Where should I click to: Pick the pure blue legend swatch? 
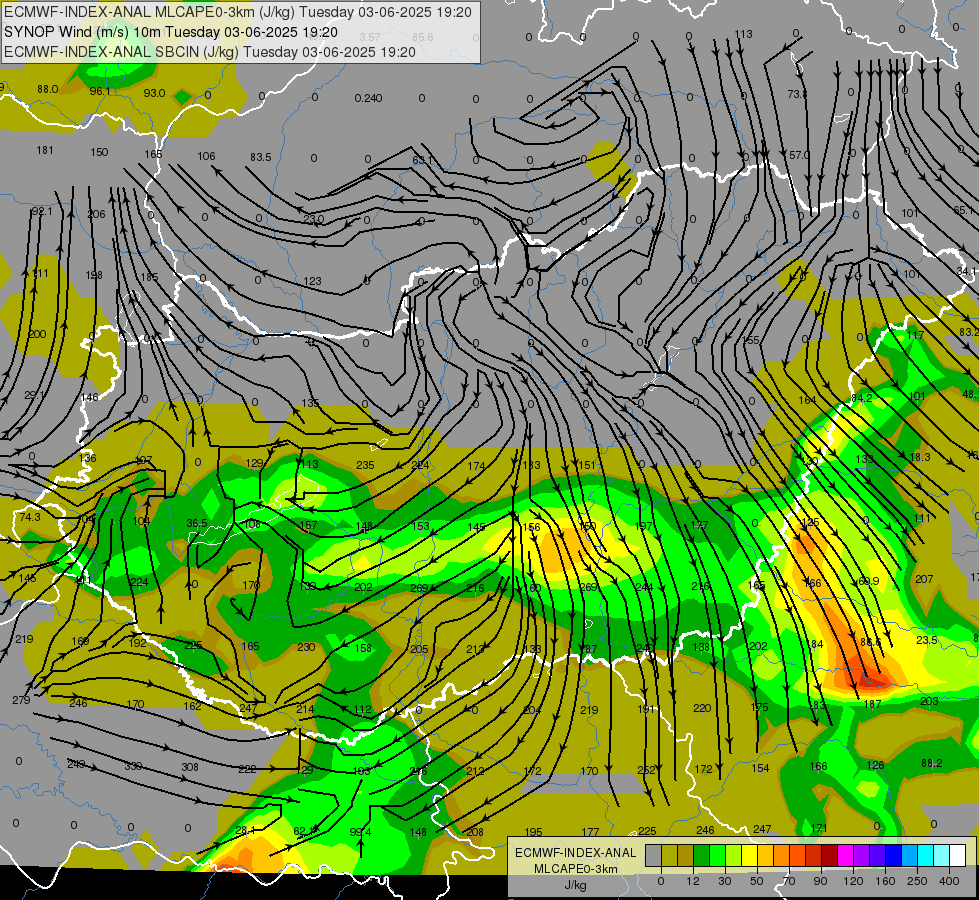[x=894, y=855]
